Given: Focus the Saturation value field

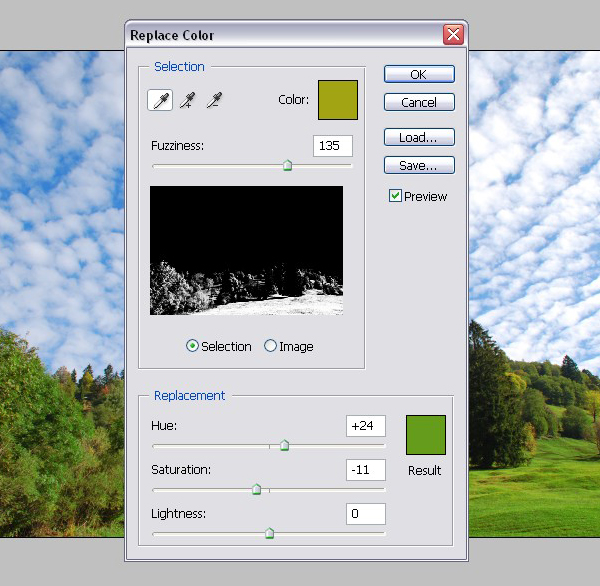Looking at the screenshot, I should [x=366, y=470].
